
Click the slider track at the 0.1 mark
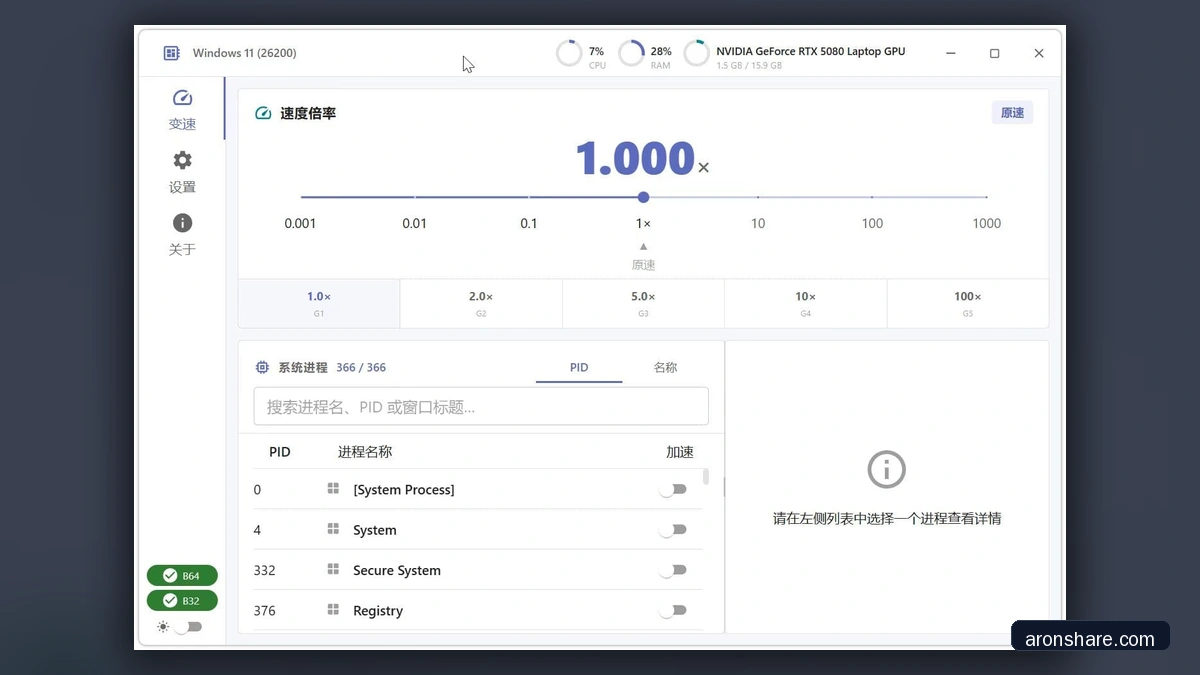[x=529, y=197]
